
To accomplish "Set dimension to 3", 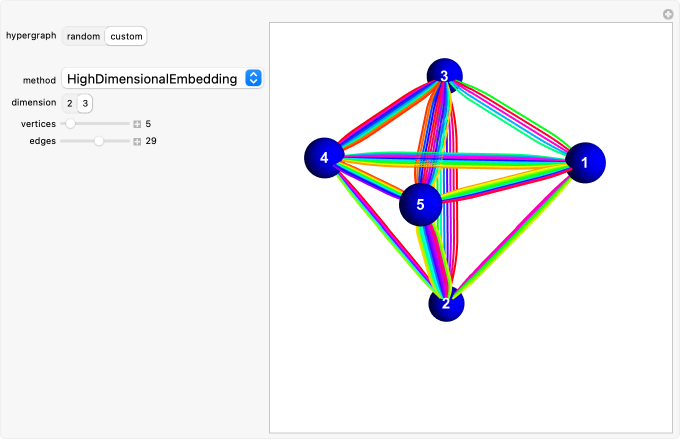I will [x=85, y=103].
